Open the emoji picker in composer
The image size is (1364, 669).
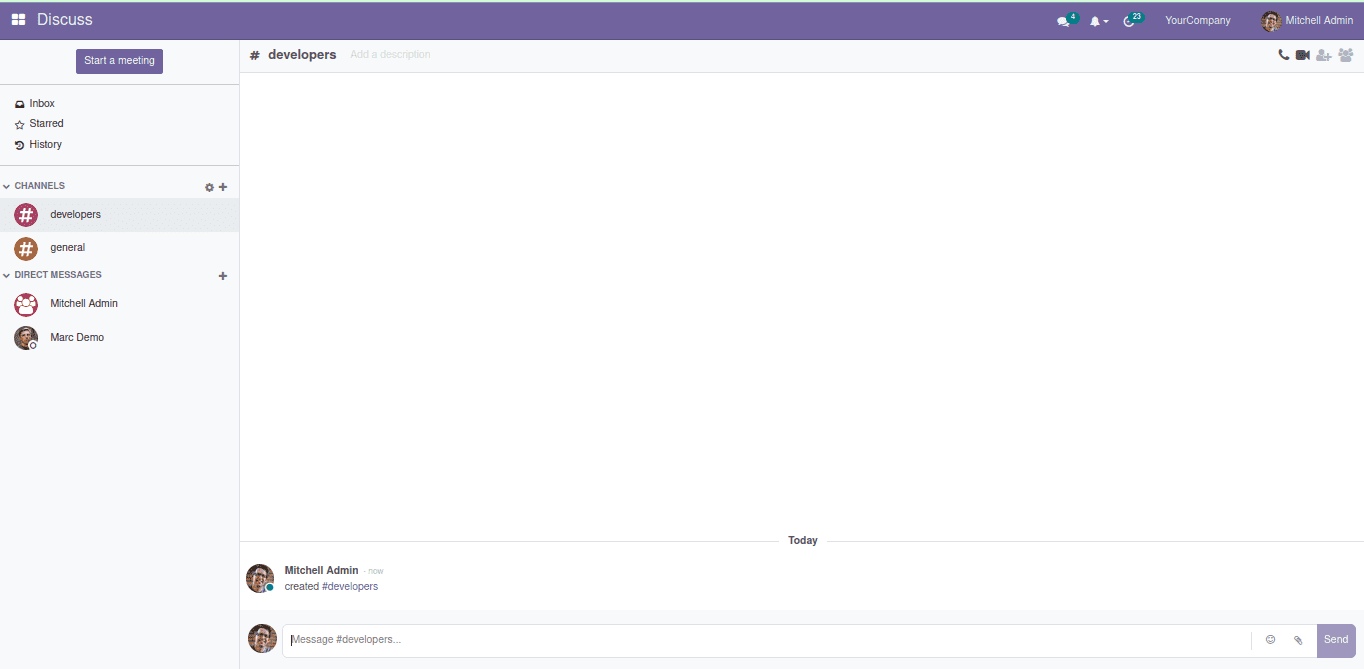[x=1270, y=640]
